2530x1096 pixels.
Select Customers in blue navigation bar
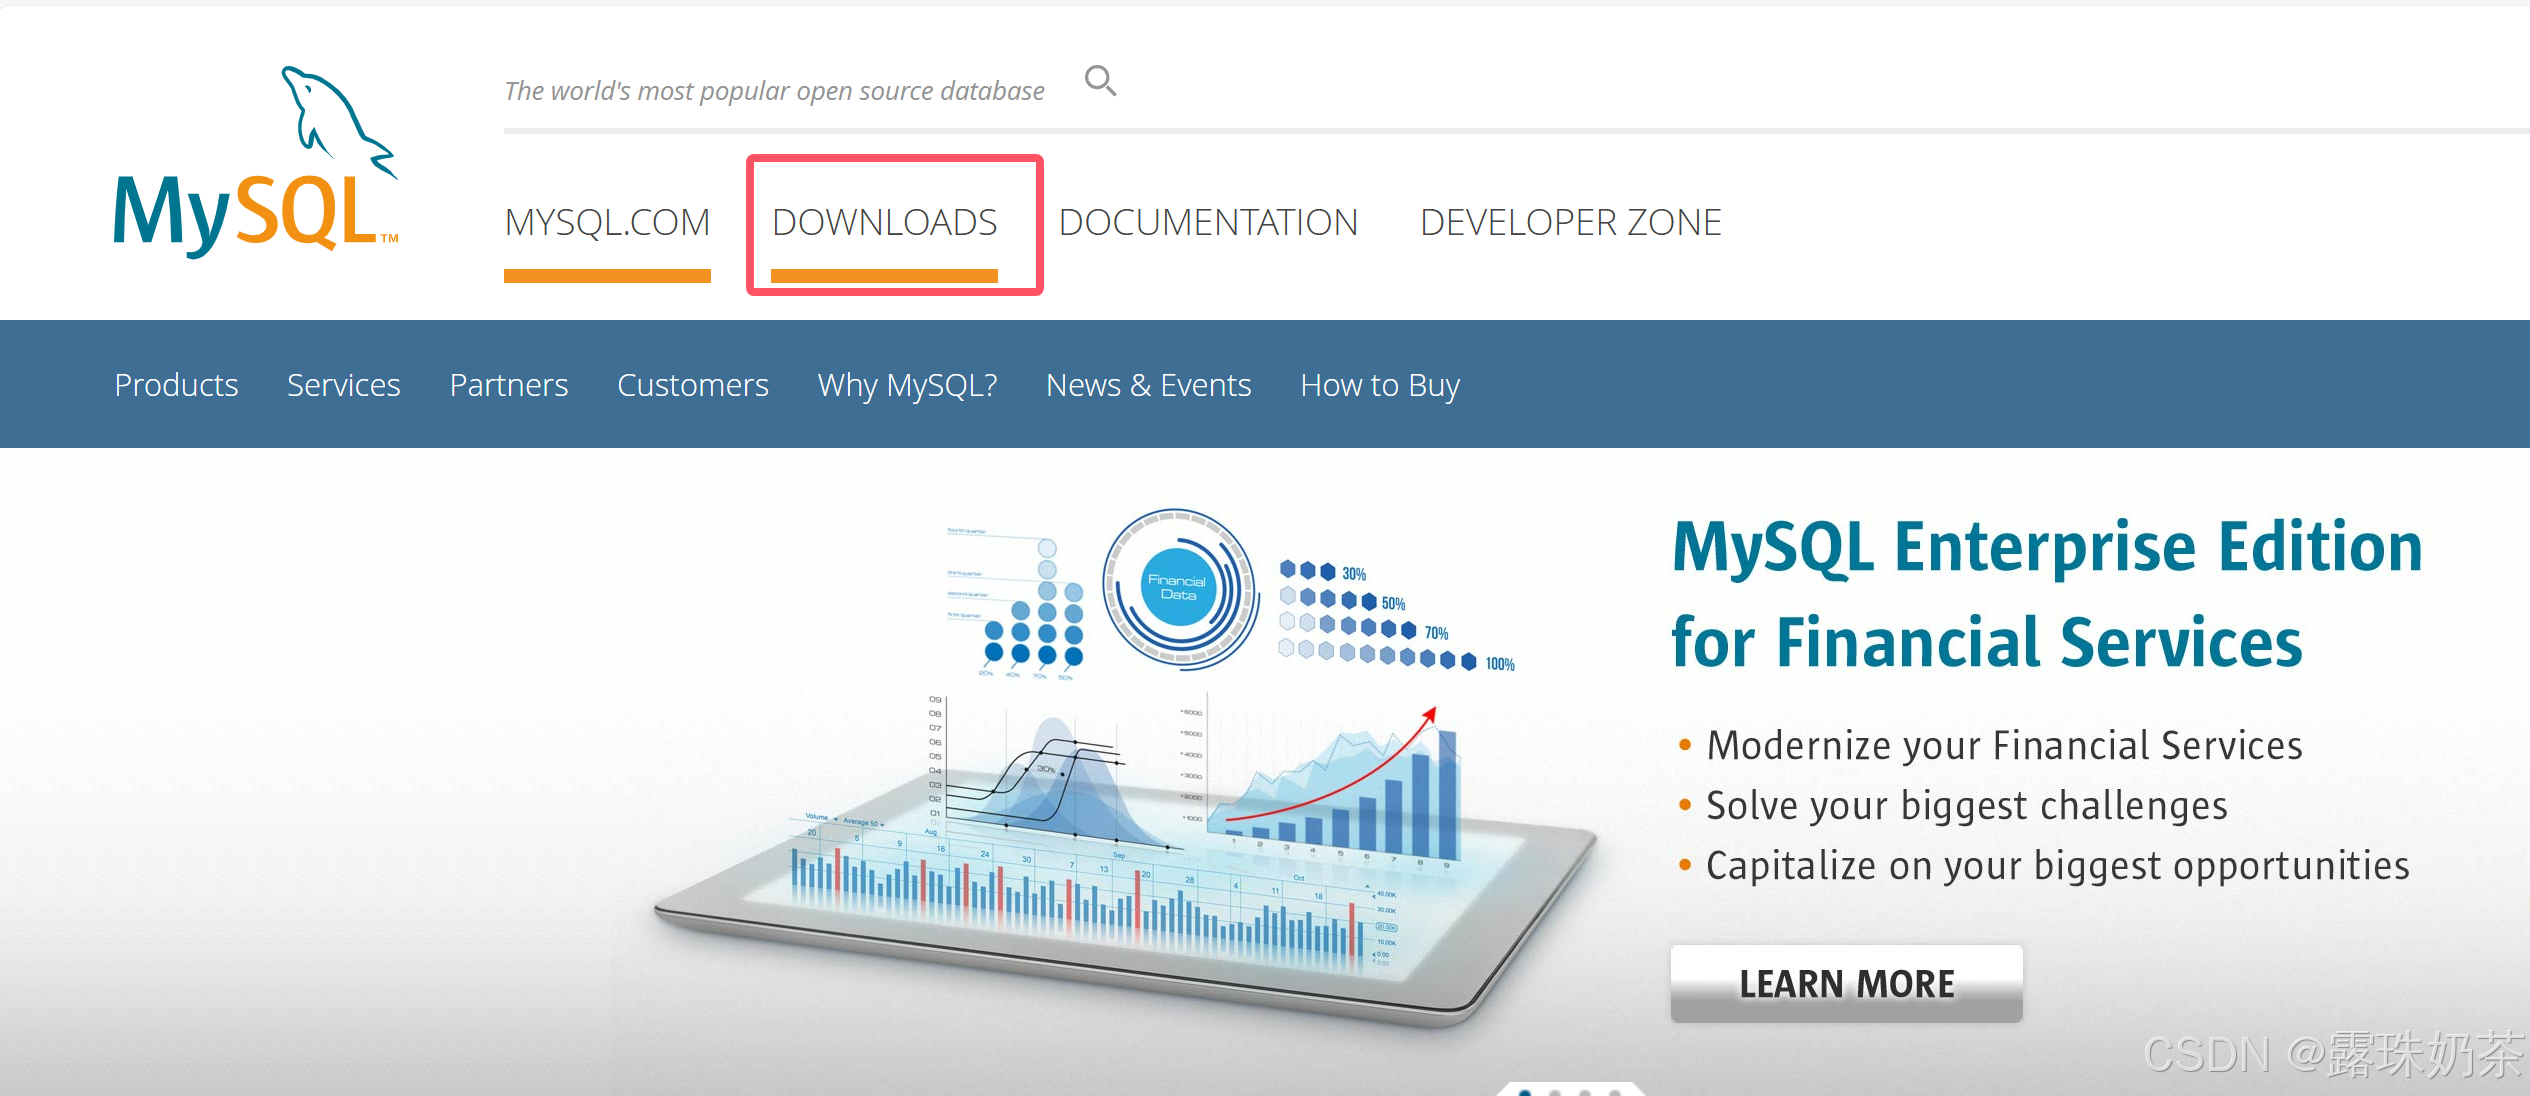click(692, 385)
